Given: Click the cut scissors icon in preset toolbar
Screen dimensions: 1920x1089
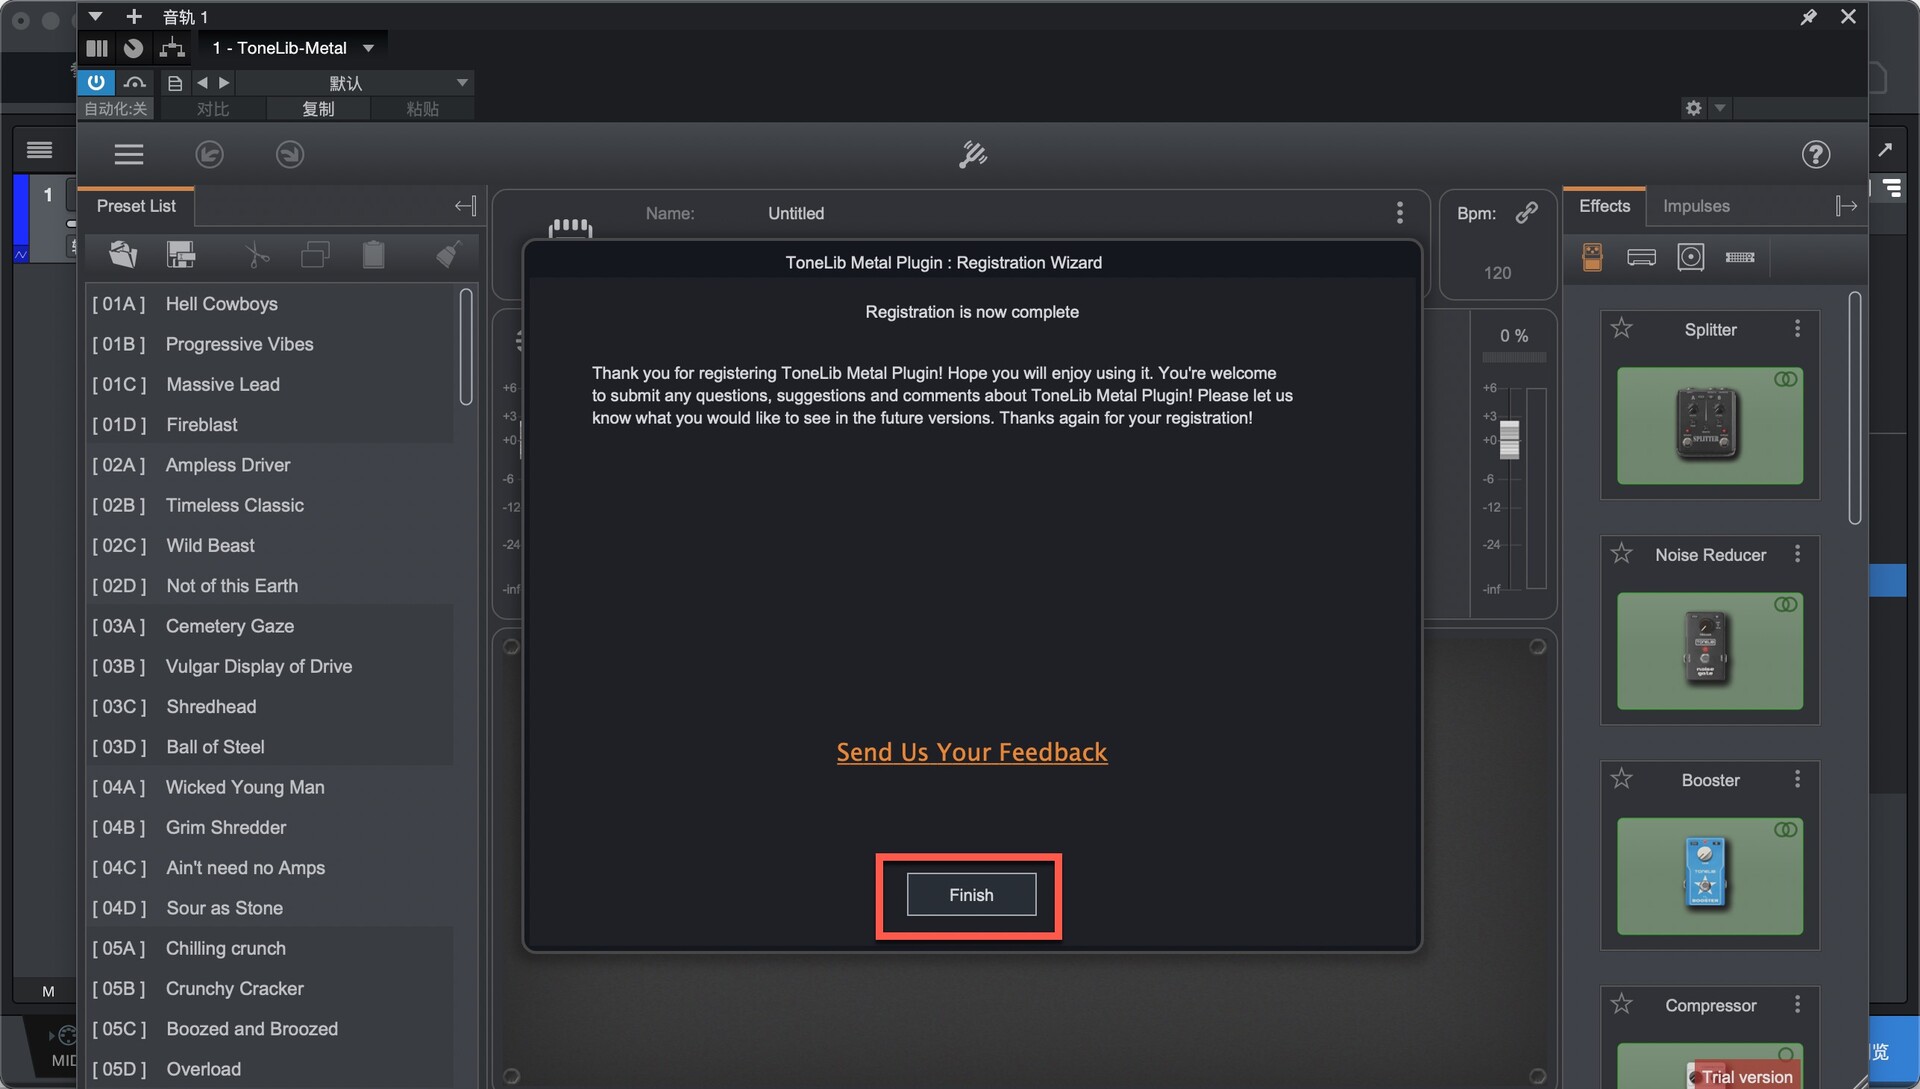Looking at the screenshot, I should click(257, 254).
